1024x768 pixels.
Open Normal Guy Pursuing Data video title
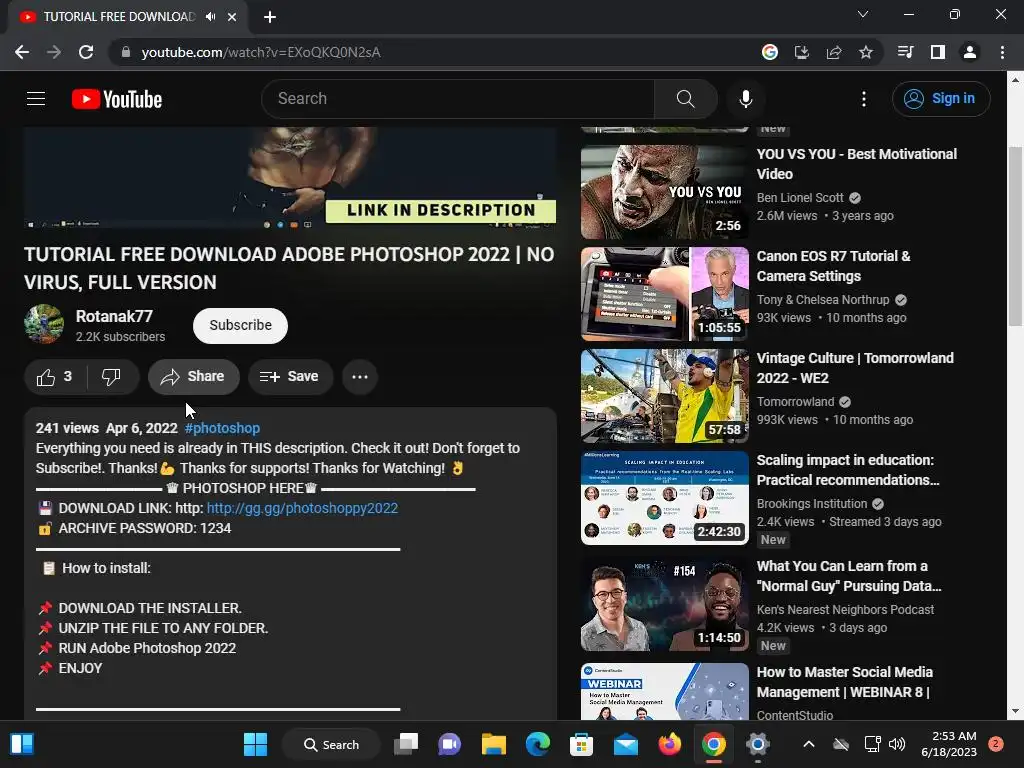849,576
